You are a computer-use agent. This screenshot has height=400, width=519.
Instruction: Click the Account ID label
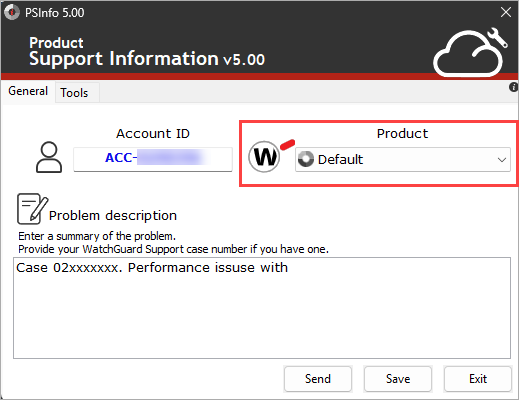[x=153, y=134]
